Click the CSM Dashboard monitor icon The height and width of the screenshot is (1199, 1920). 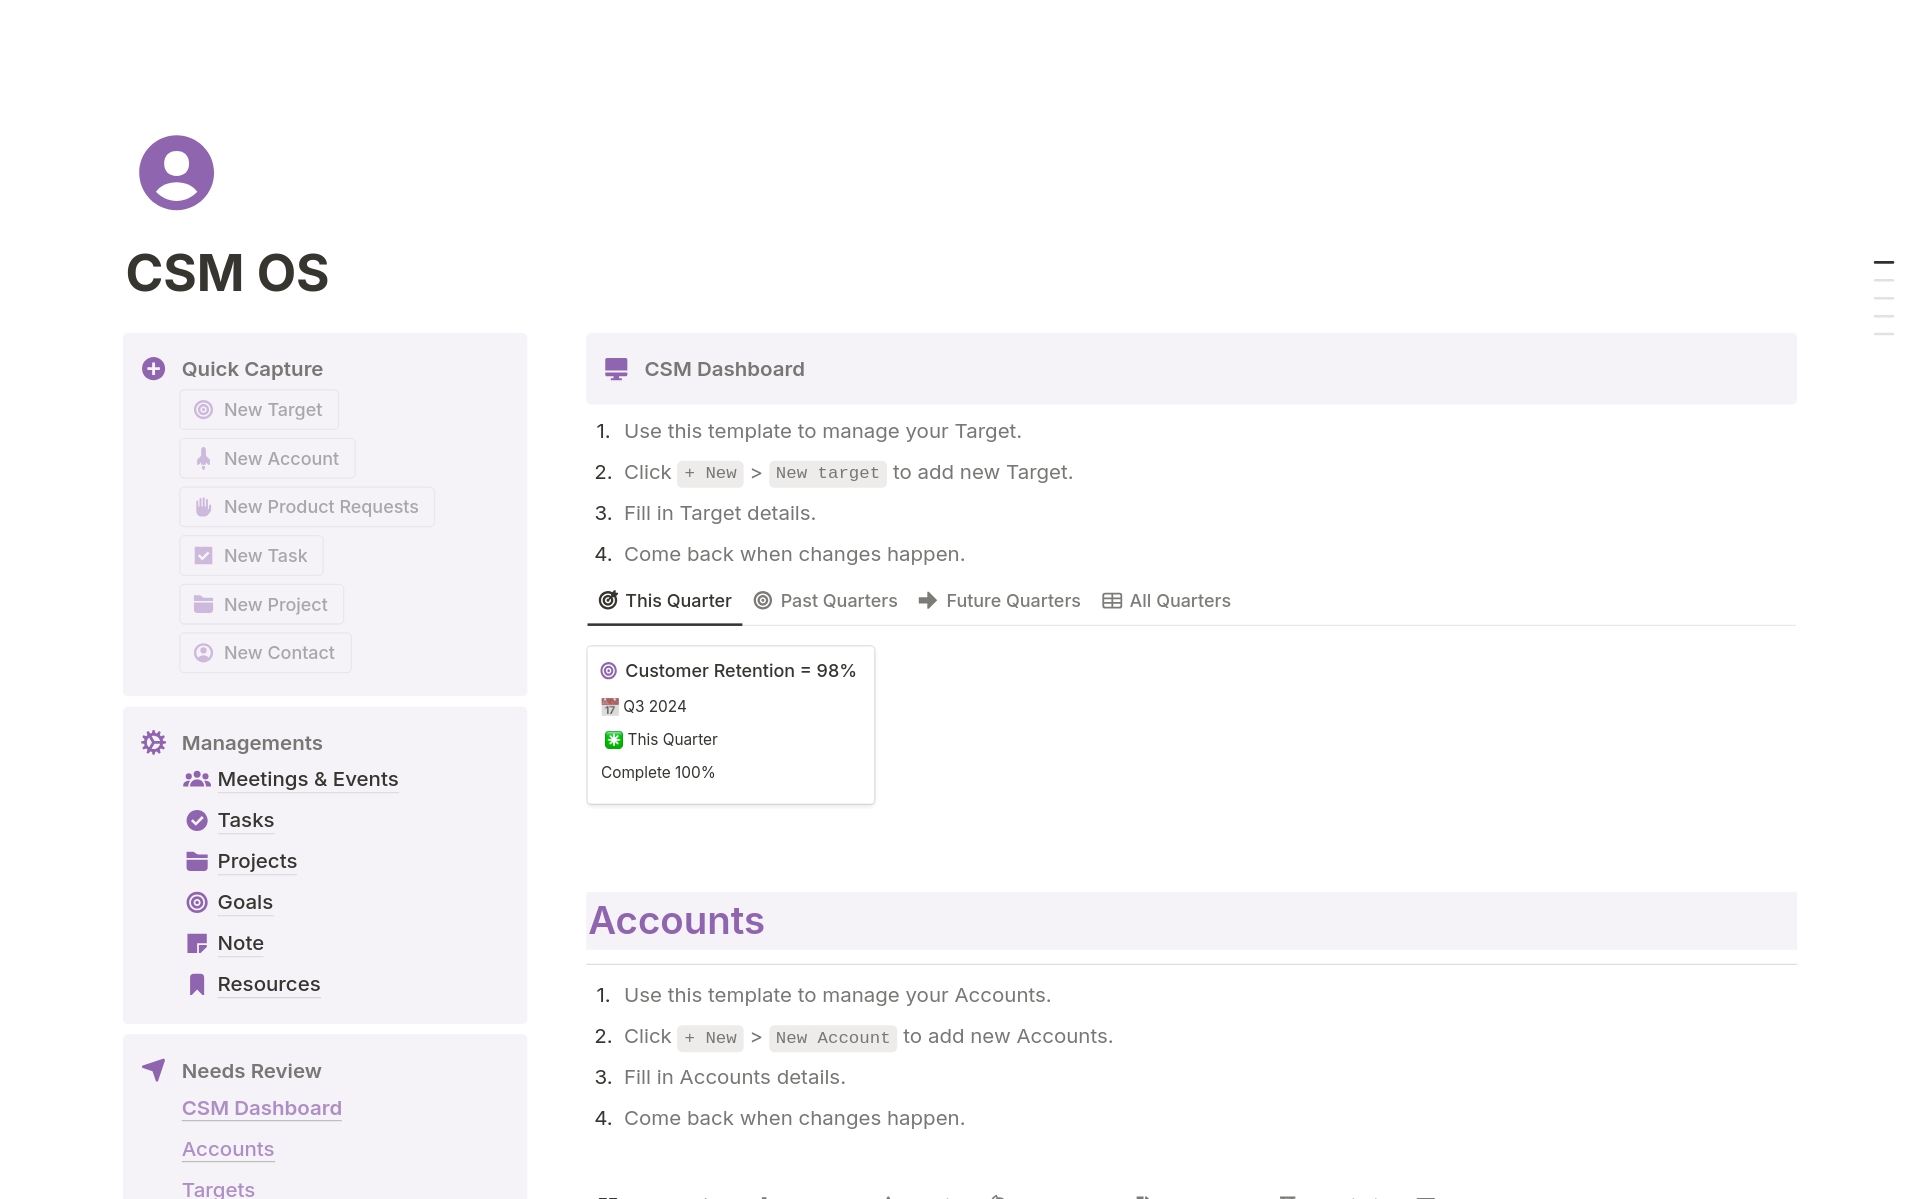(x=616, y=369)
